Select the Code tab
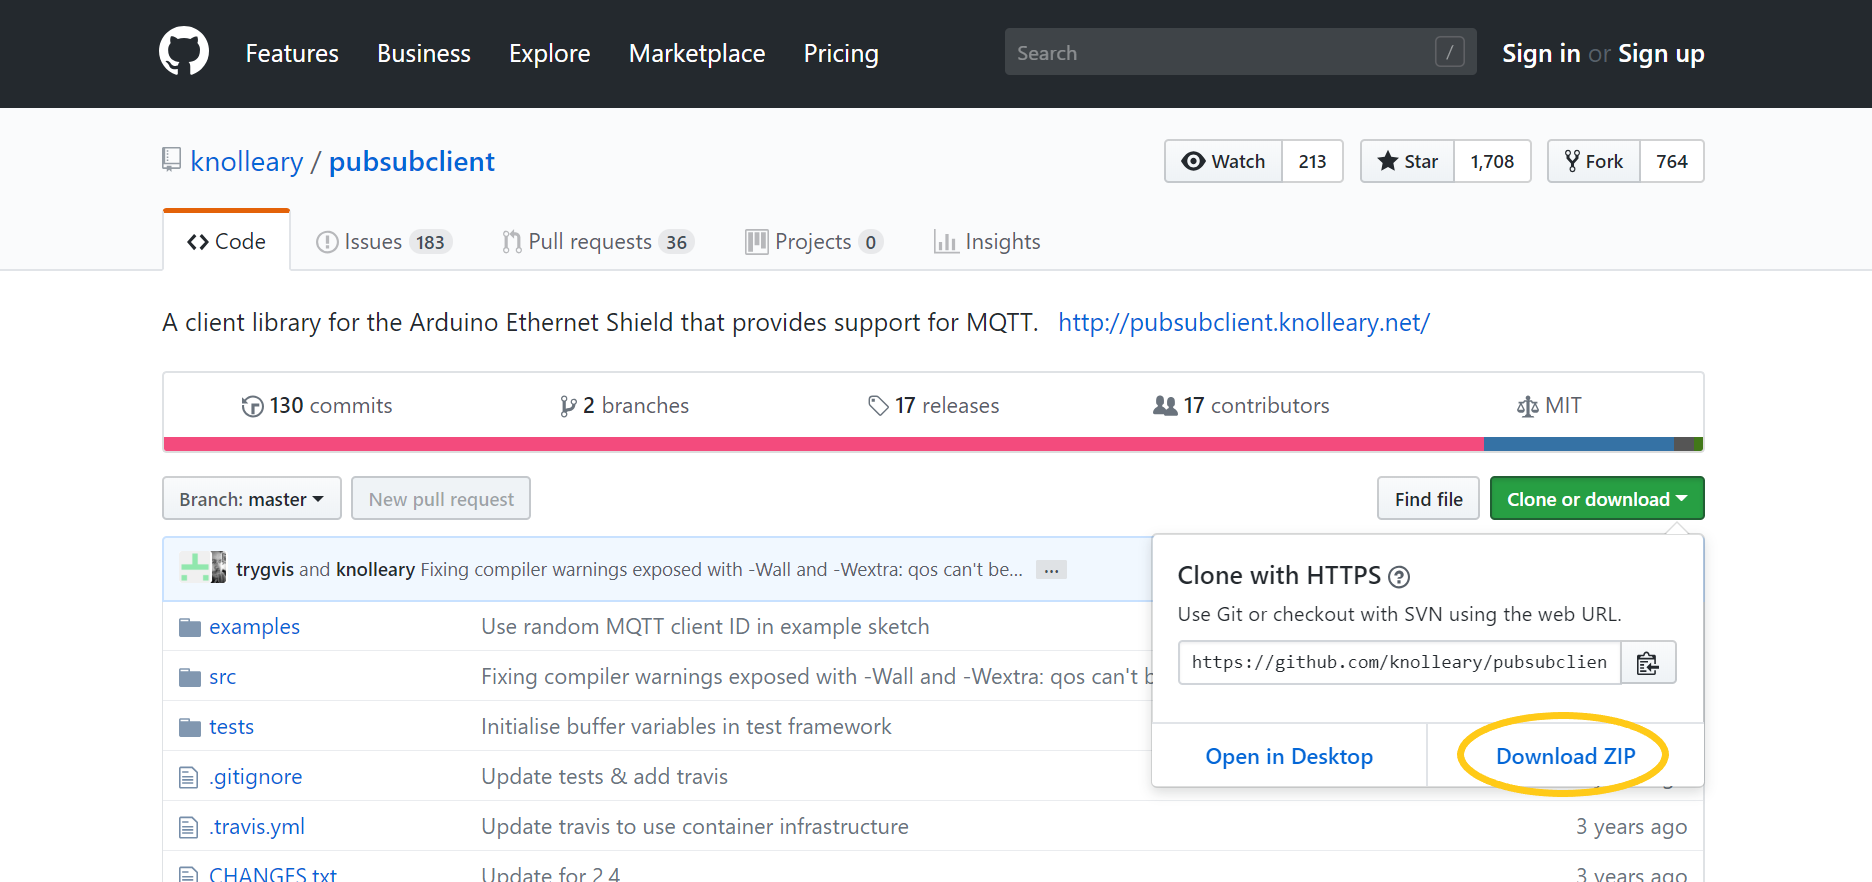 pos(226,241)
